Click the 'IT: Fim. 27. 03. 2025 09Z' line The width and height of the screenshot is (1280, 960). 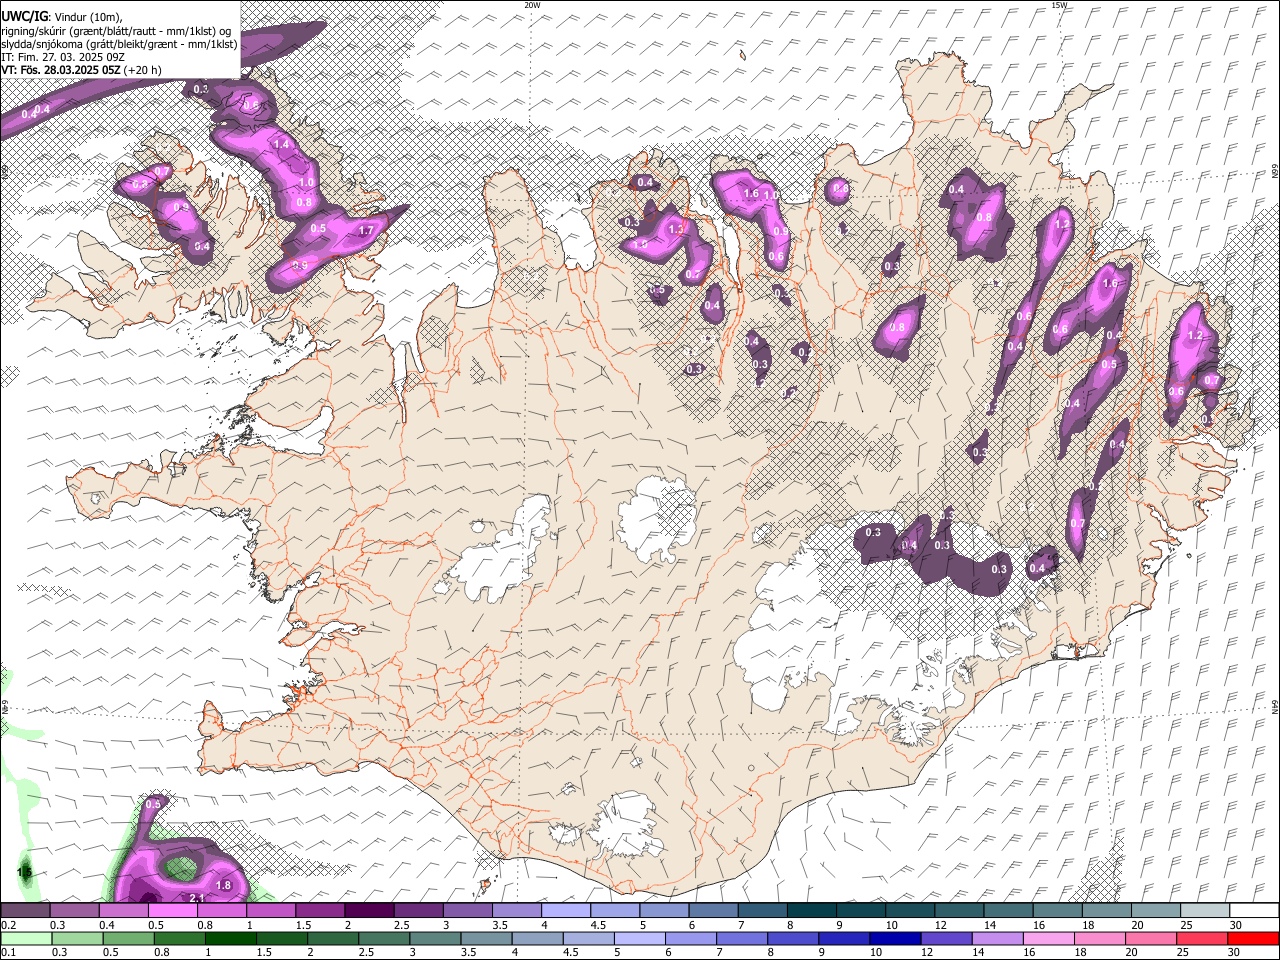(x=63, y=57)
